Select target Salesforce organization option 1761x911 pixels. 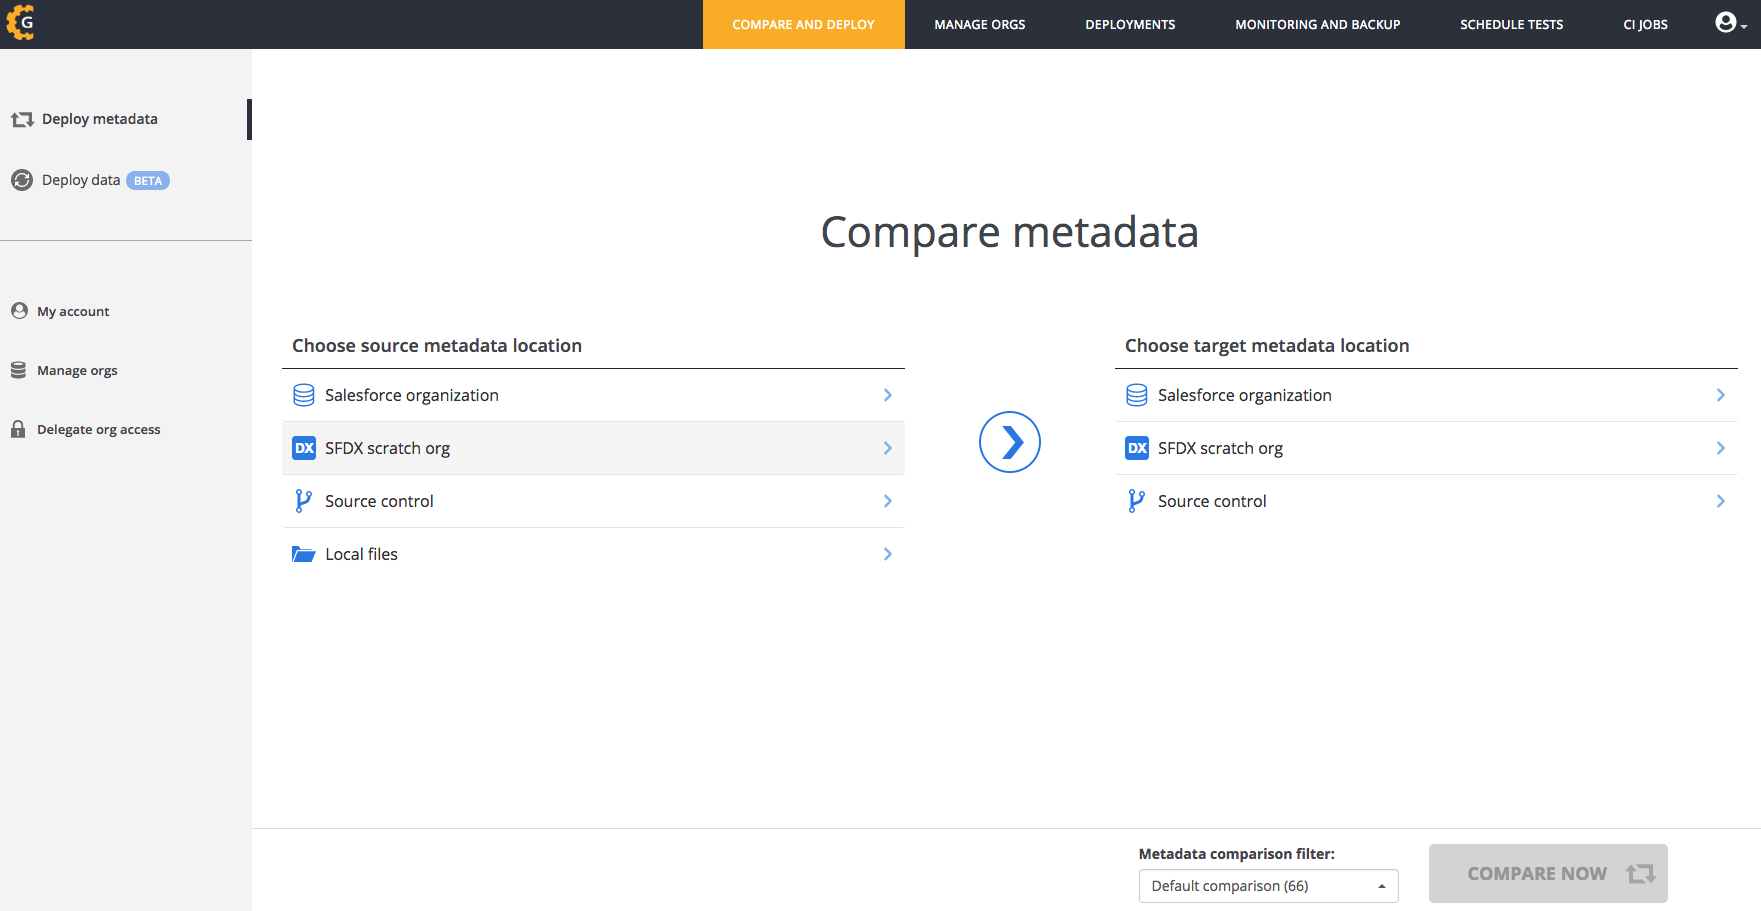click(x=1244, y=395)
